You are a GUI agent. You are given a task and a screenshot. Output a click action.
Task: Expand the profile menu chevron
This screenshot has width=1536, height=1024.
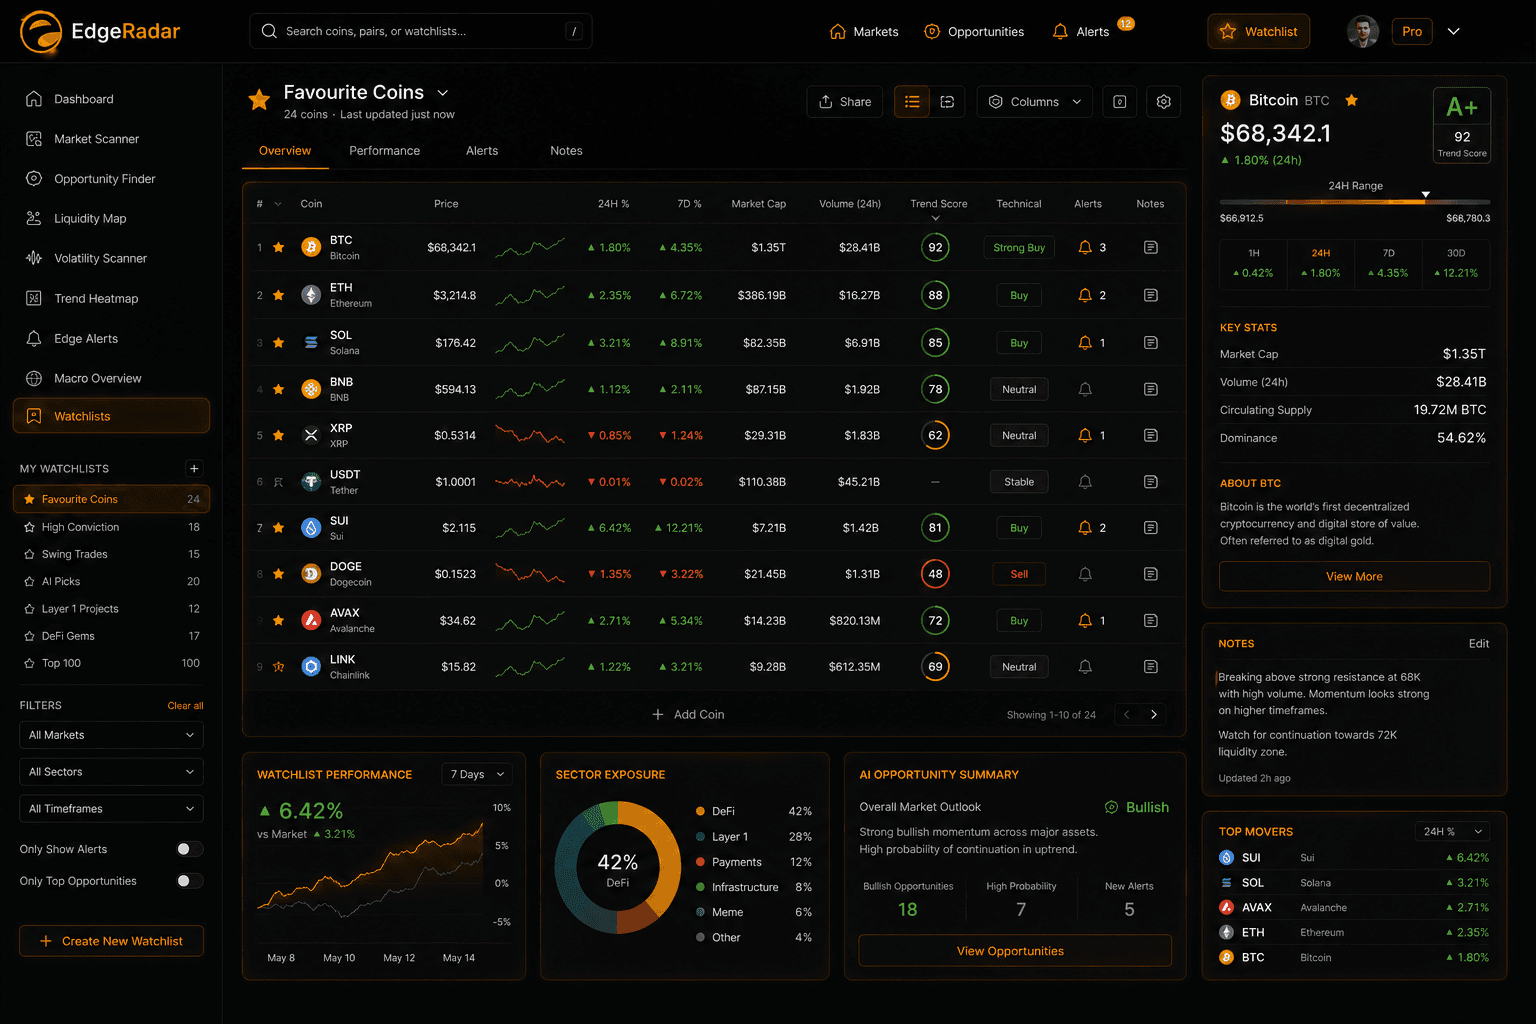tap(1454, 31)
